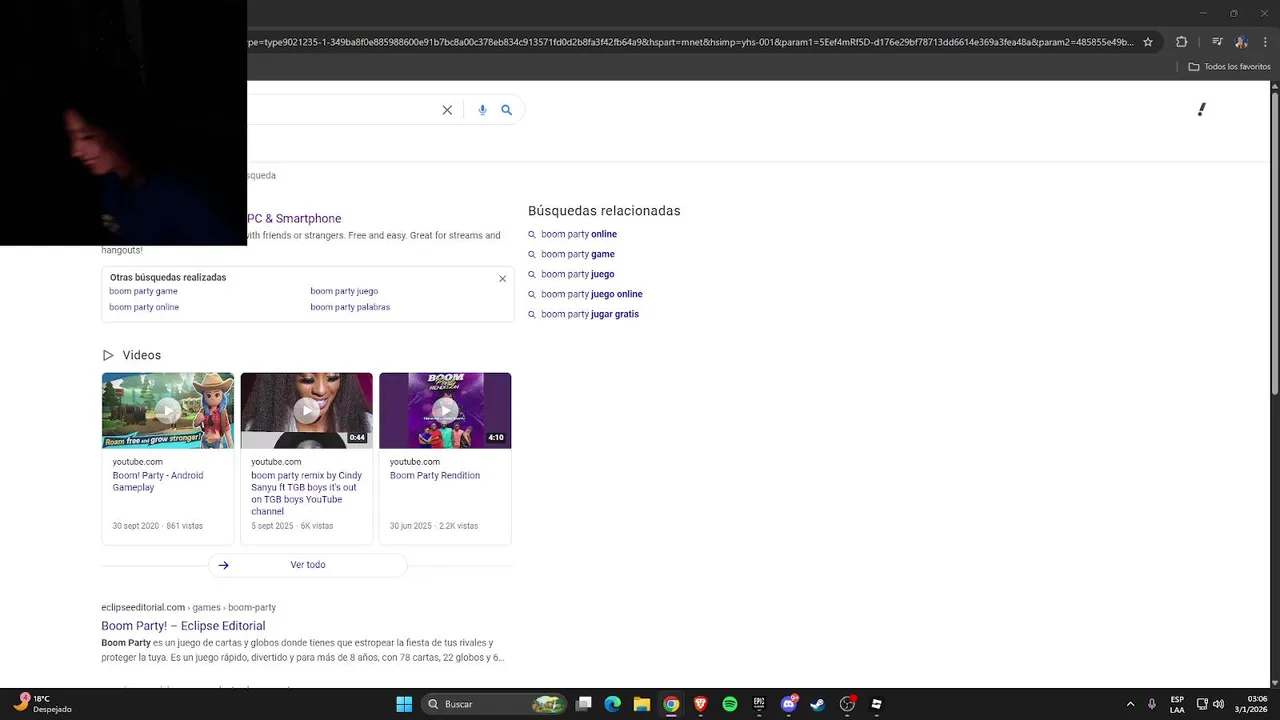Launch Brave browser from the taskbar
The height and width of the screenshot is (720, 1280).
700,704
